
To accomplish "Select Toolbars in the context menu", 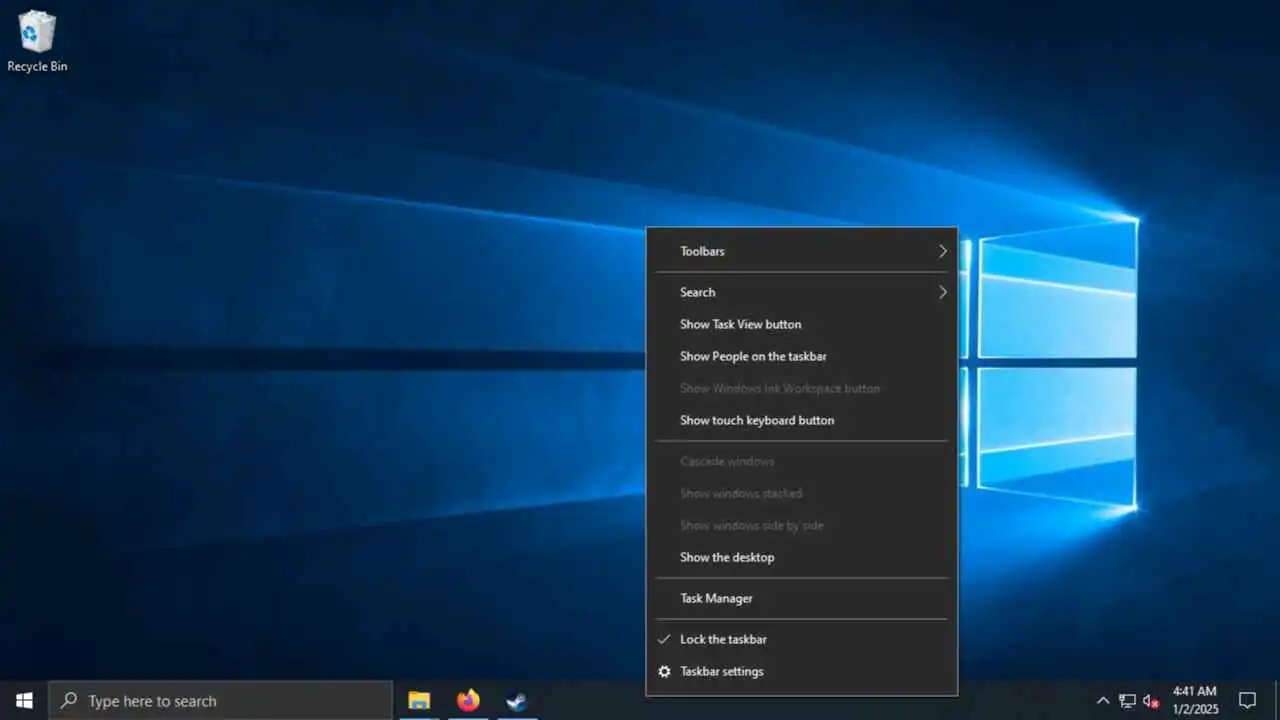I will pos(802,251).
